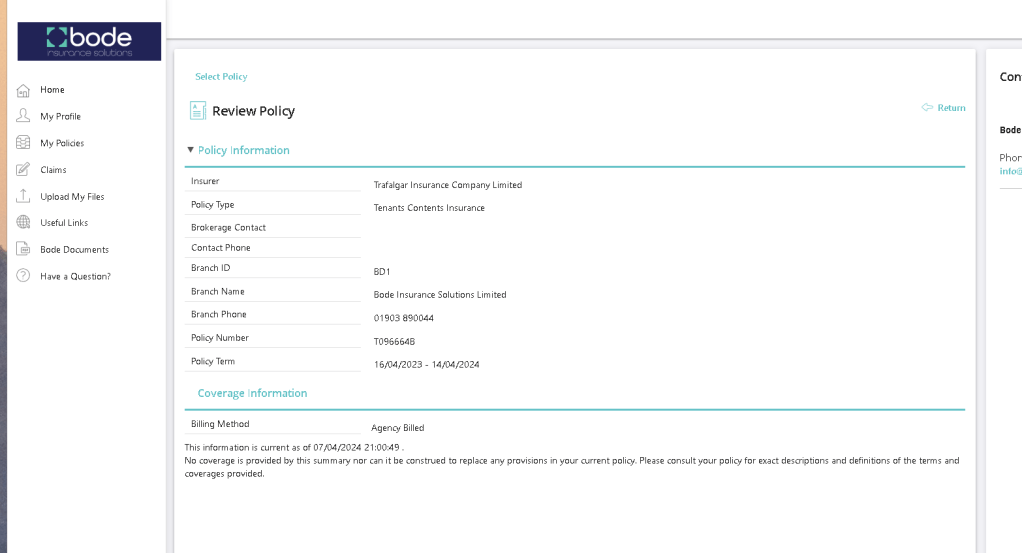Viewport: 1022px width, 553px height.
Task: Select Have a Question?
Action: (x=76, y=276)
